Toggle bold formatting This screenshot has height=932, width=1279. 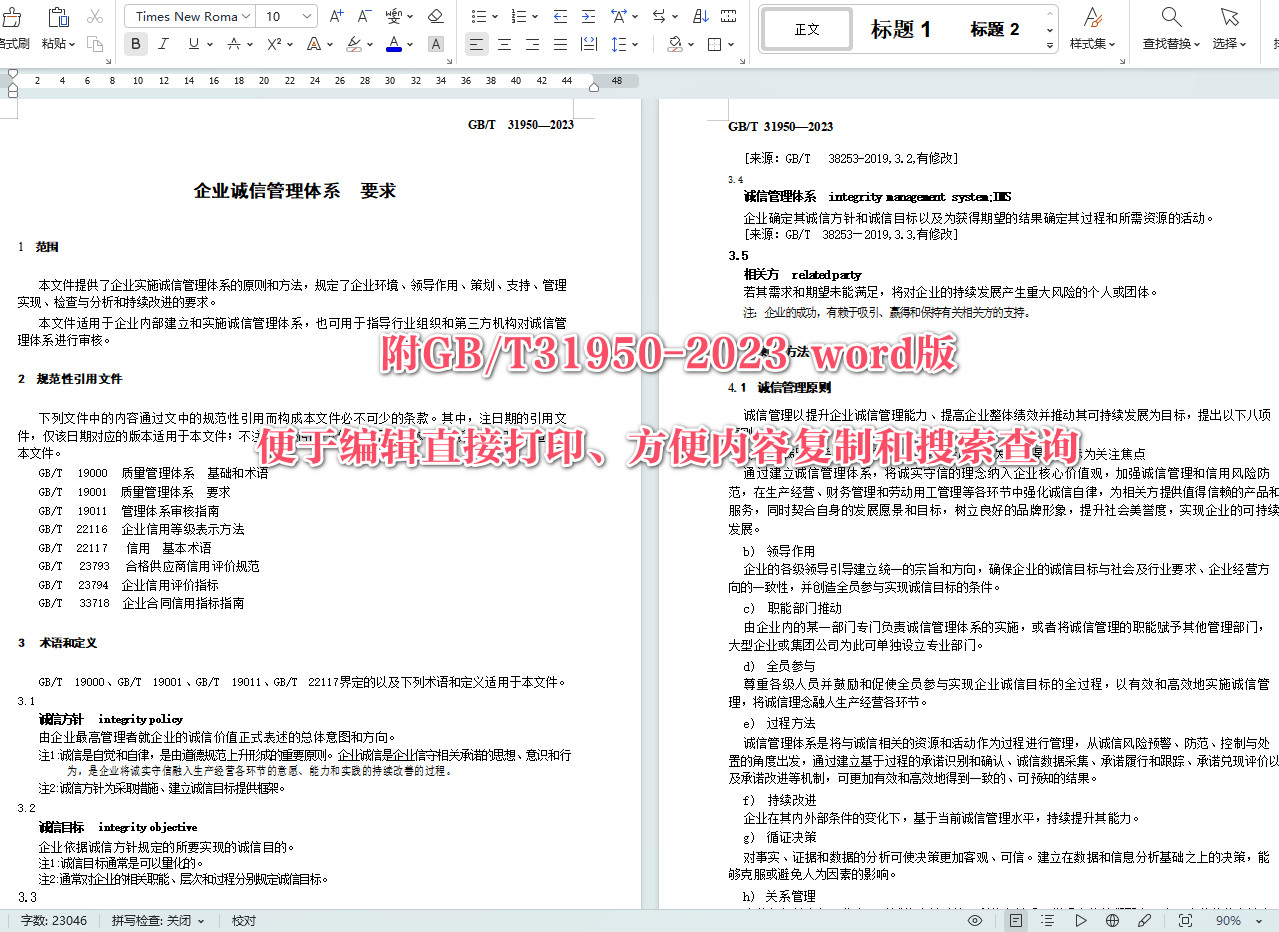coord(135,44)
